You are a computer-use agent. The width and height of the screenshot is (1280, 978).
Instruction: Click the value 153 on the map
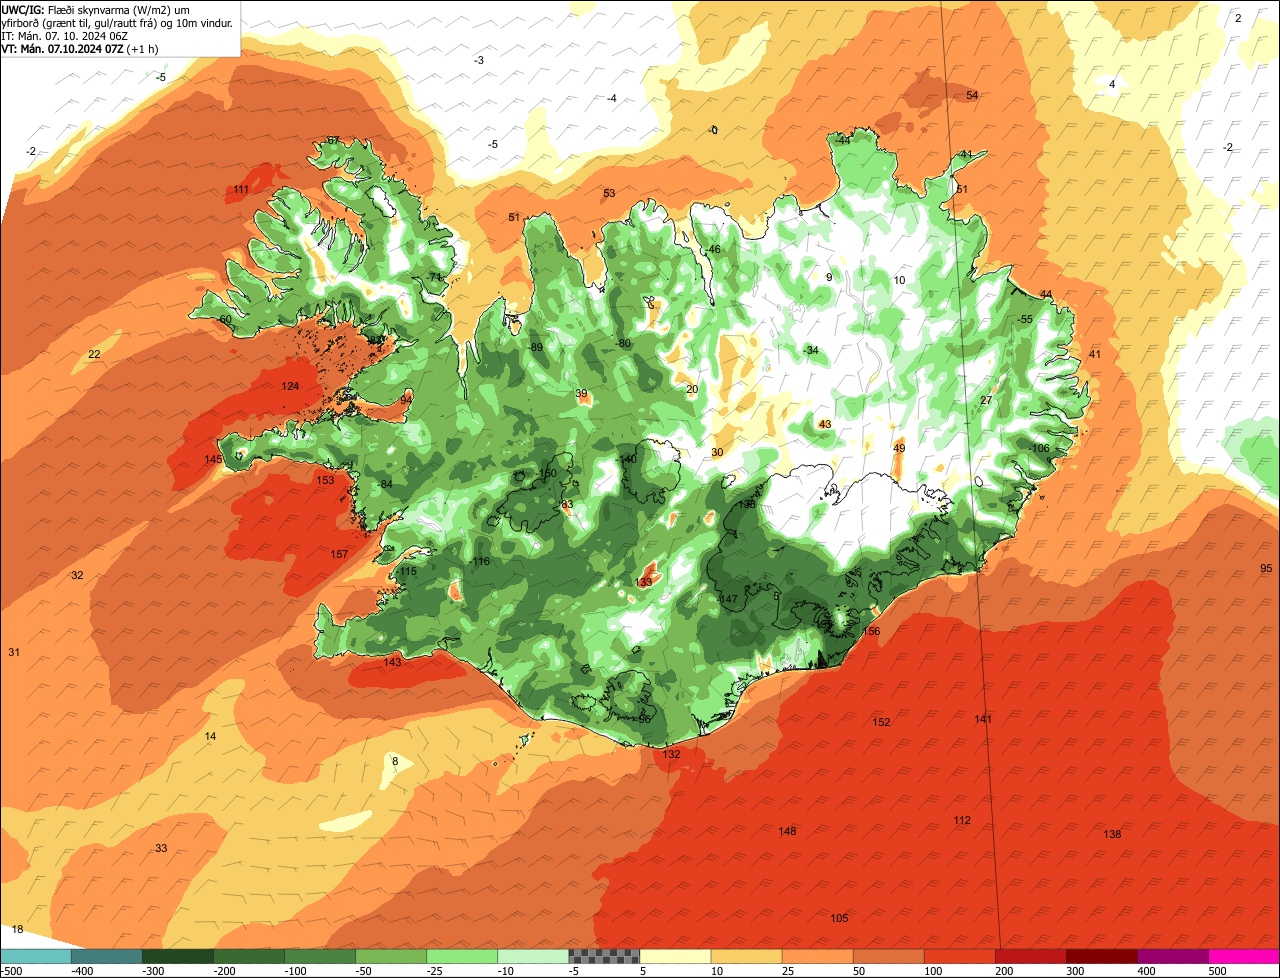[325, 480]
